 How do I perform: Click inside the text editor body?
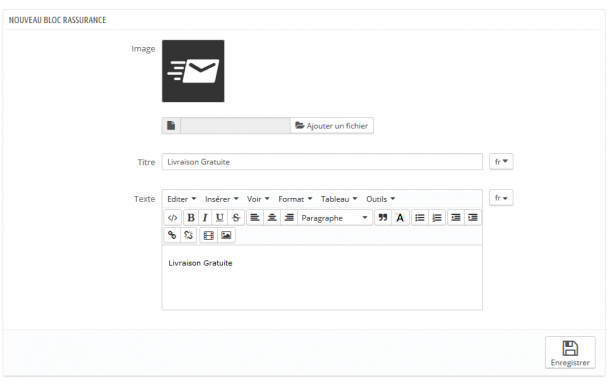pyautogui.click(x=322, y=278)
